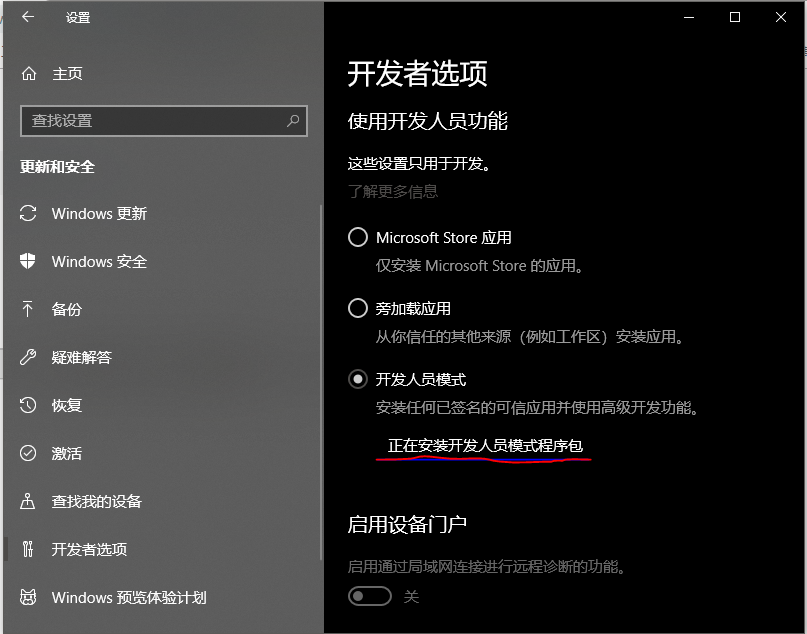The height and width of the screenshot is (634, 807).
Task: Click the 查找设置 search field
Action: (x=164, y=121)
